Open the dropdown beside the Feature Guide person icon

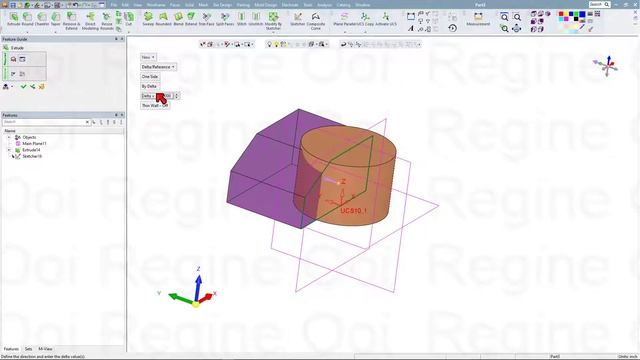click(x=12, y=87)
